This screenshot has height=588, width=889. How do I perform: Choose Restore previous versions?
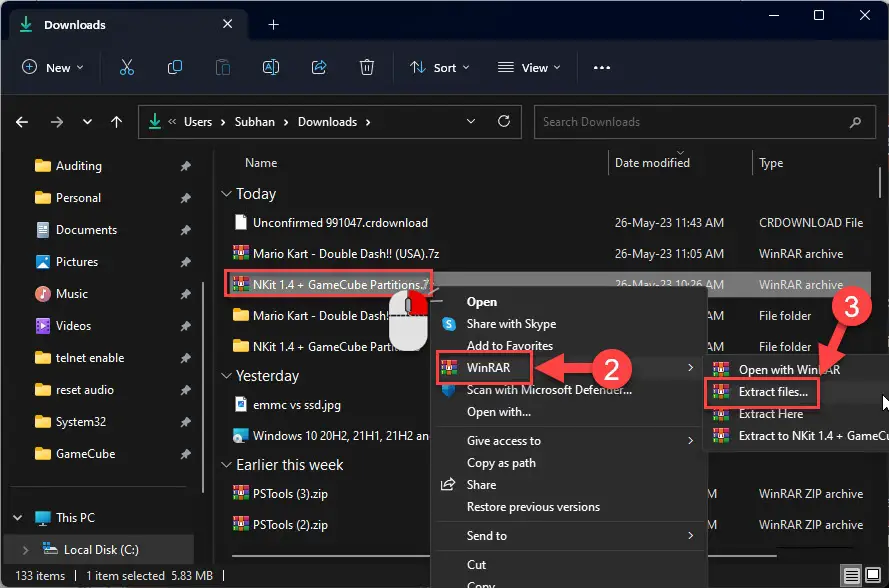pos(534,507)
